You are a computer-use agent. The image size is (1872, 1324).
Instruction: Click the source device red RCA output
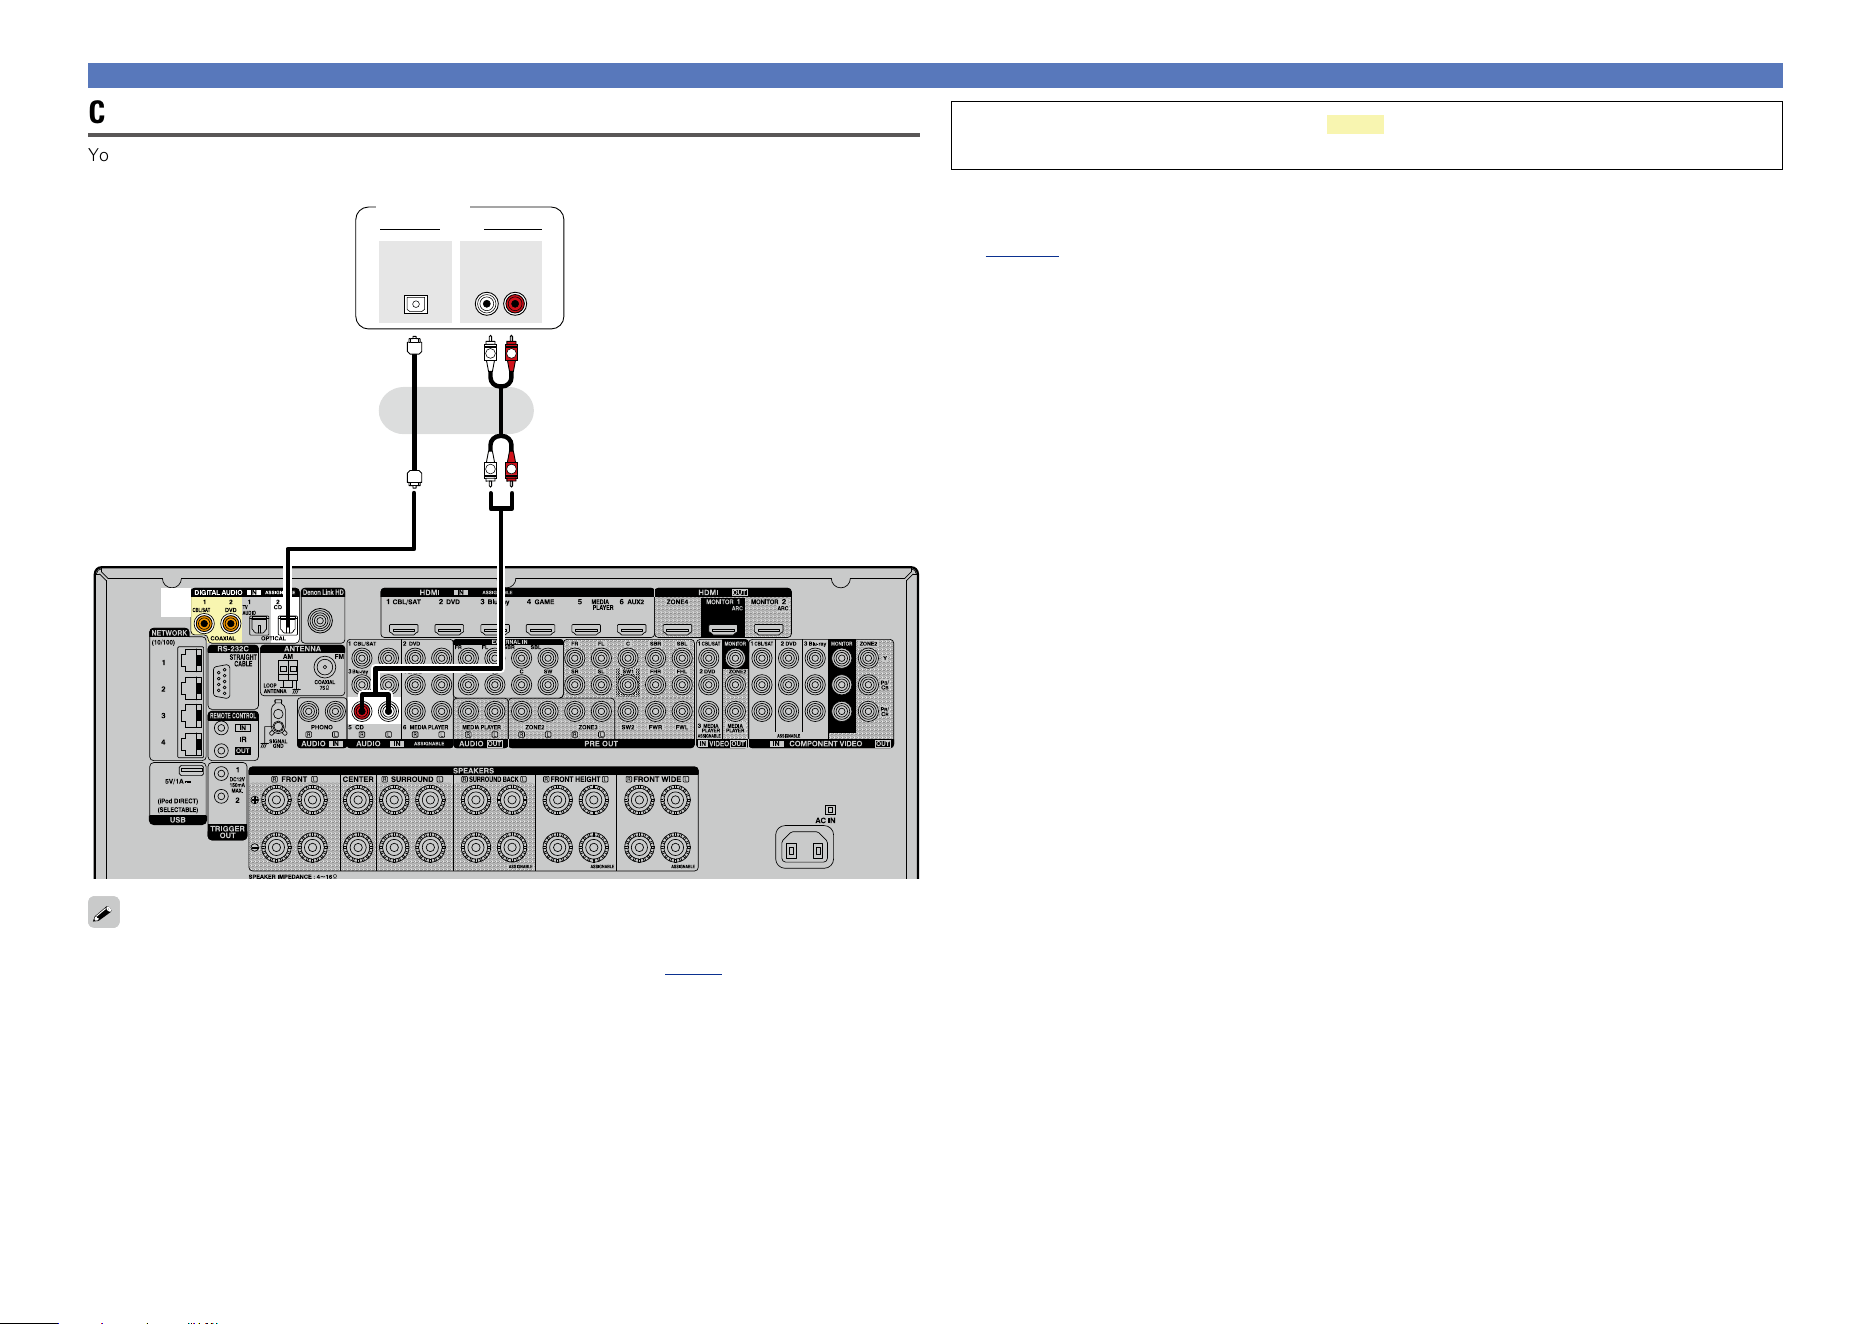click(x=515, y=304)
